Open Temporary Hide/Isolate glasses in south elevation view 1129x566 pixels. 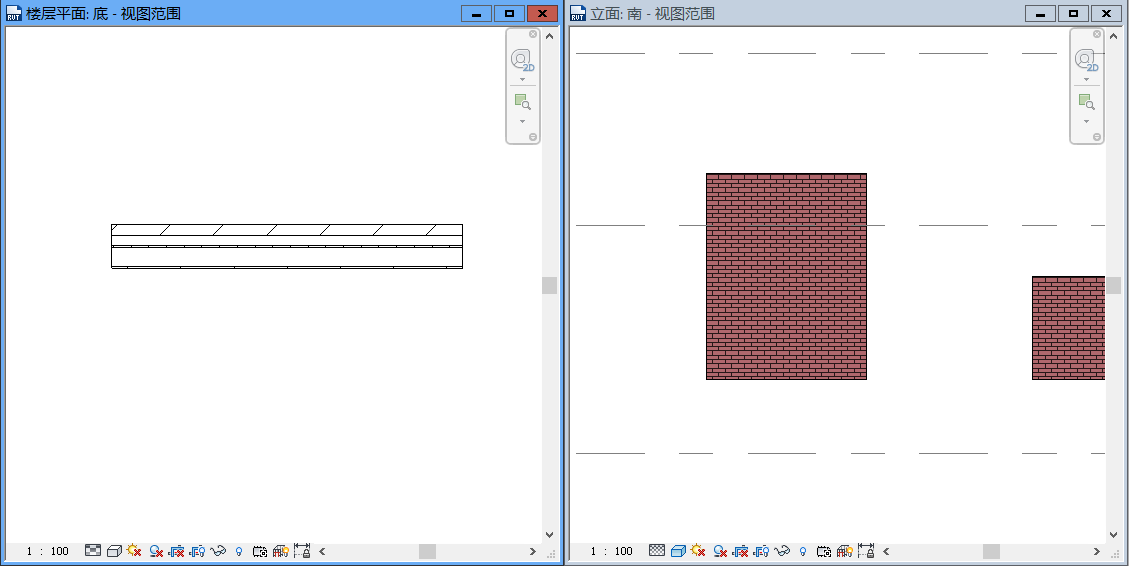coord(782,552)
